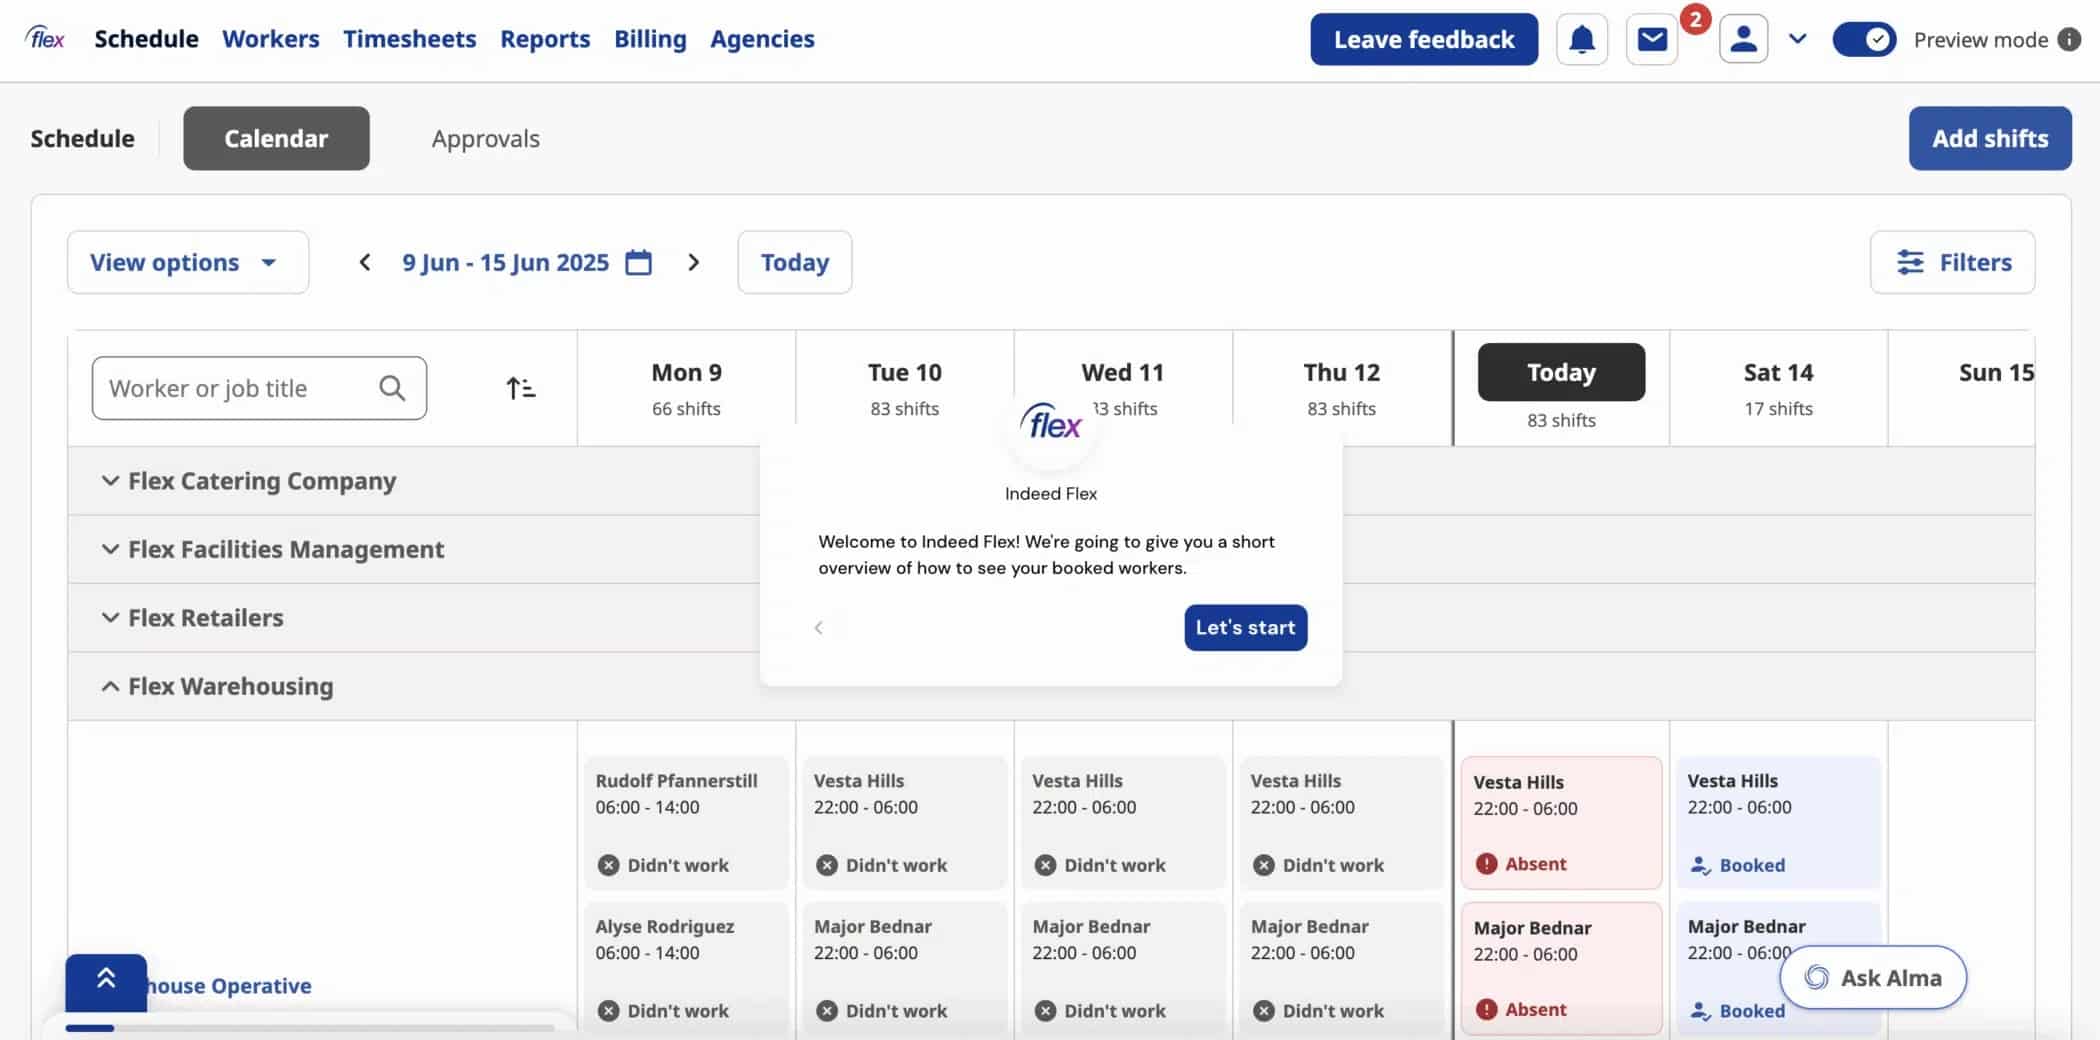This screenshot has width=2100, height=1040.
Task: Open the Timesheets menu item
Action: pyautogui.click(x=409, y=39)
